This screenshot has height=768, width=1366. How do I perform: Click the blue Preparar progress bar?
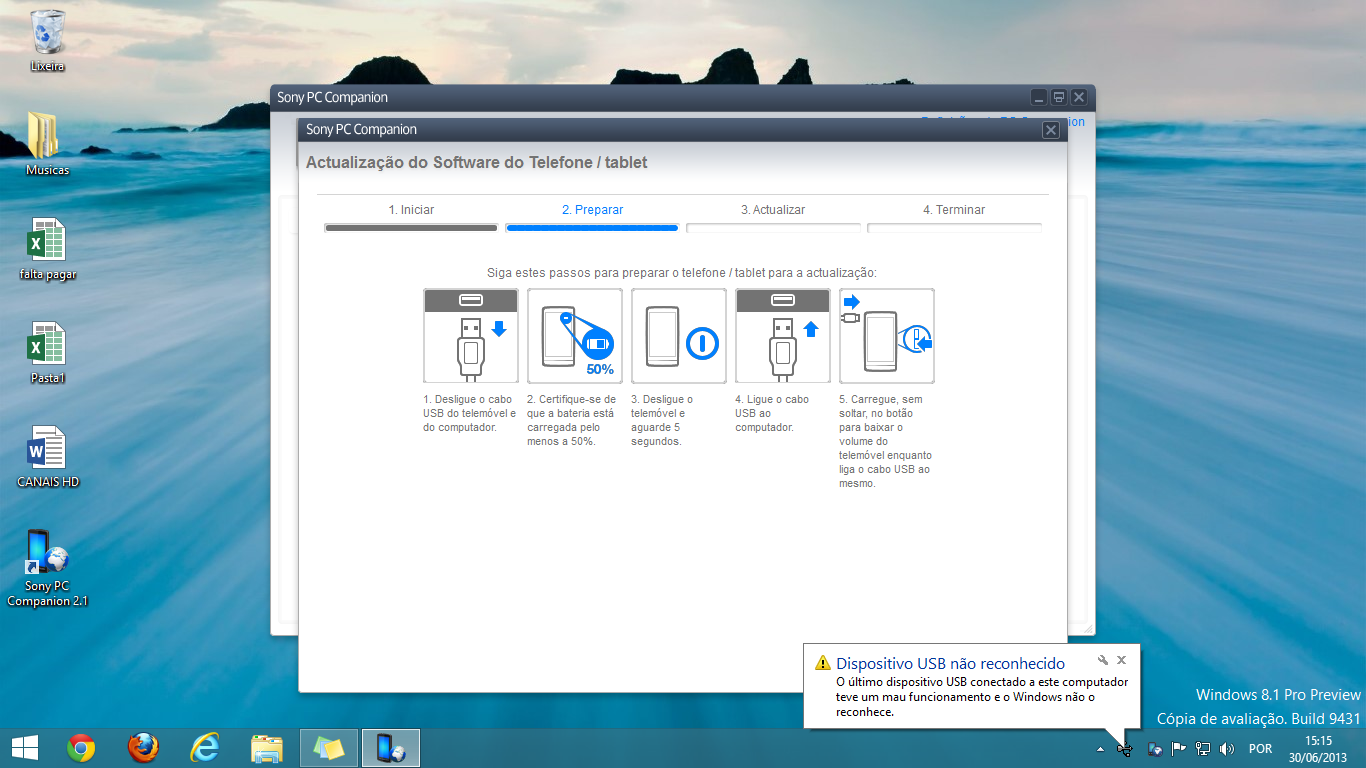(x=592, y=228)
